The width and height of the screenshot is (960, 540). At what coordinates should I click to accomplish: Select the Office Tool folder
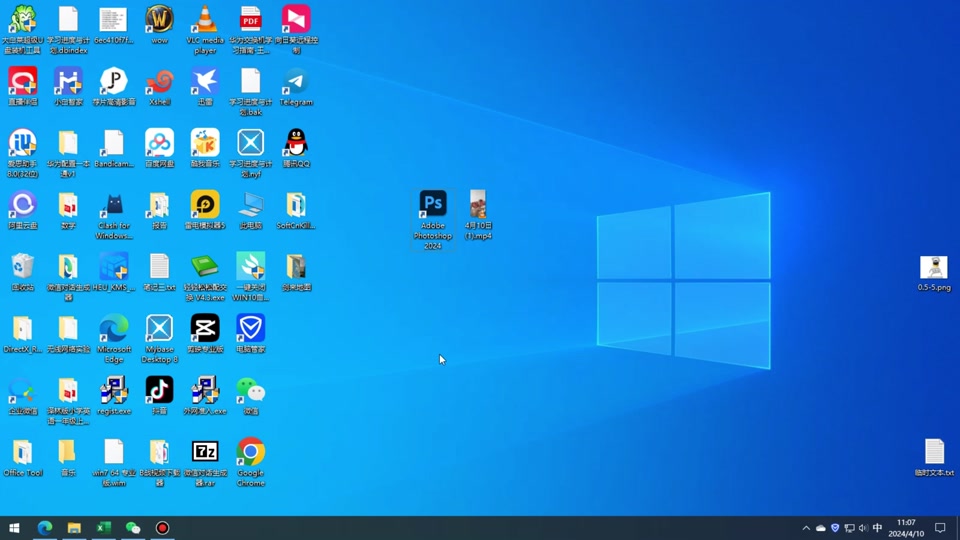point(23,457)
